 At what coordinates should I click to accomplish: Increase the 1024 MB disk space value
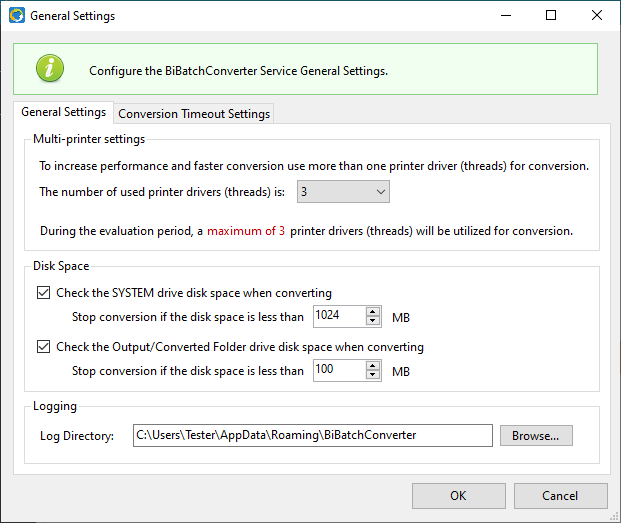click(373, 312)
